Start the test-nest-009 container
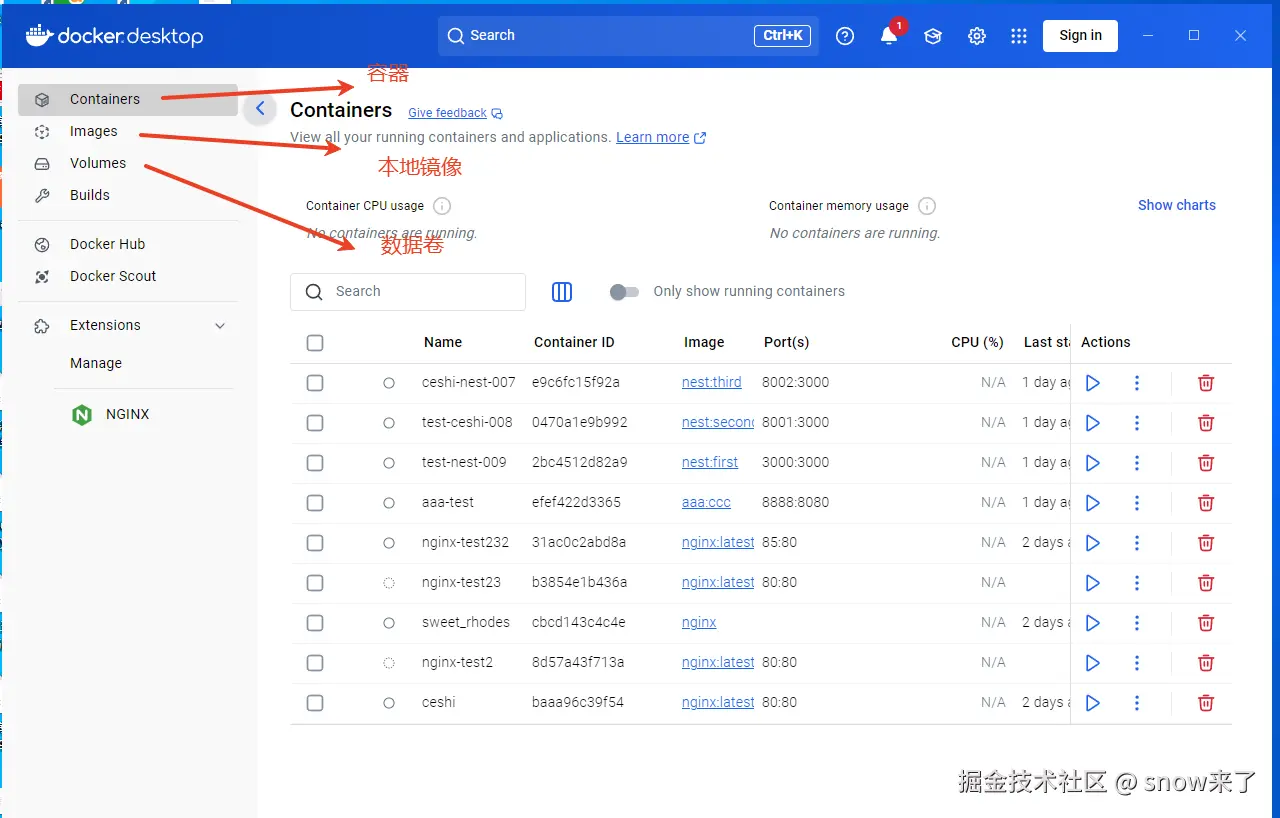Viewport: 1280px width, 818px height. pyautogui.click(x=1093, y=463)
